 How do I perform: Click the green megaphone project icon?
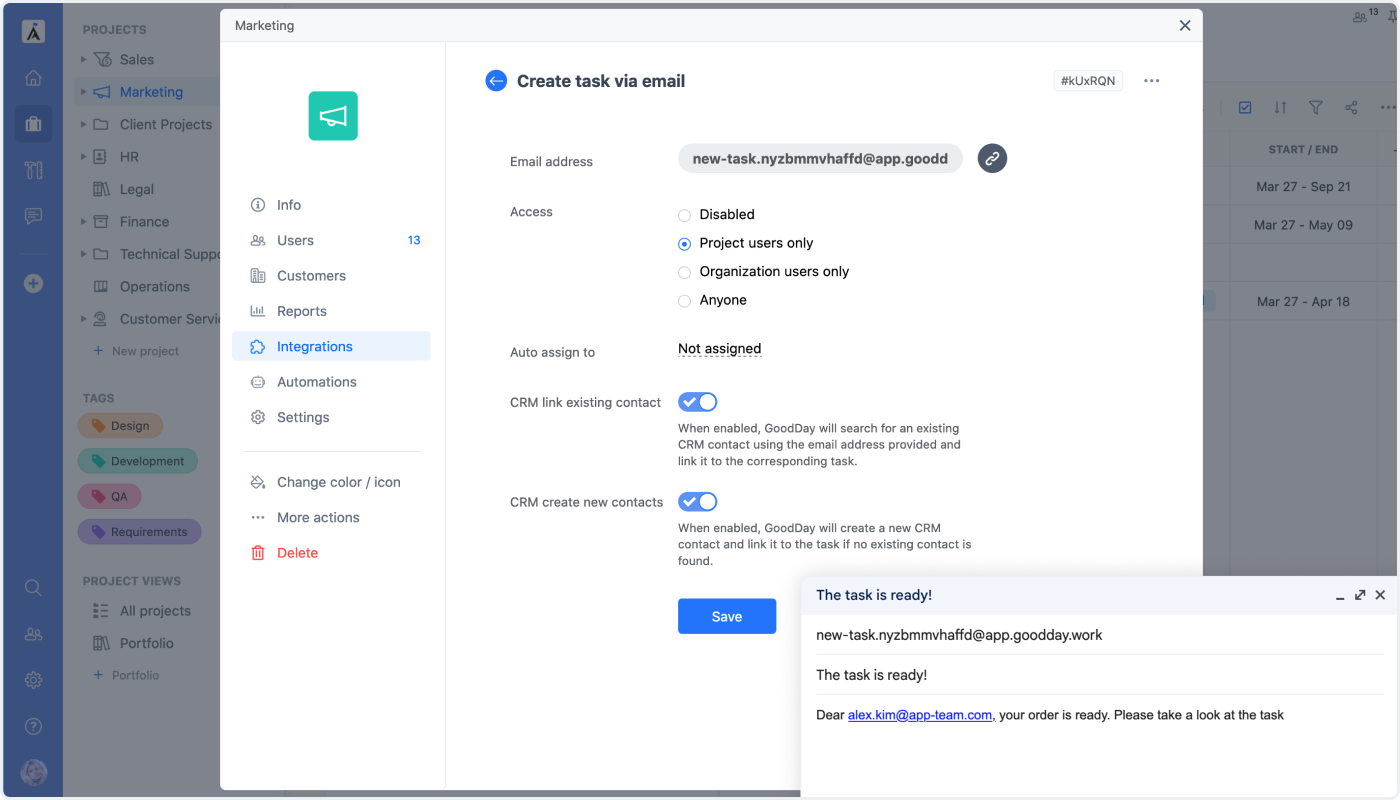point(333,116)
